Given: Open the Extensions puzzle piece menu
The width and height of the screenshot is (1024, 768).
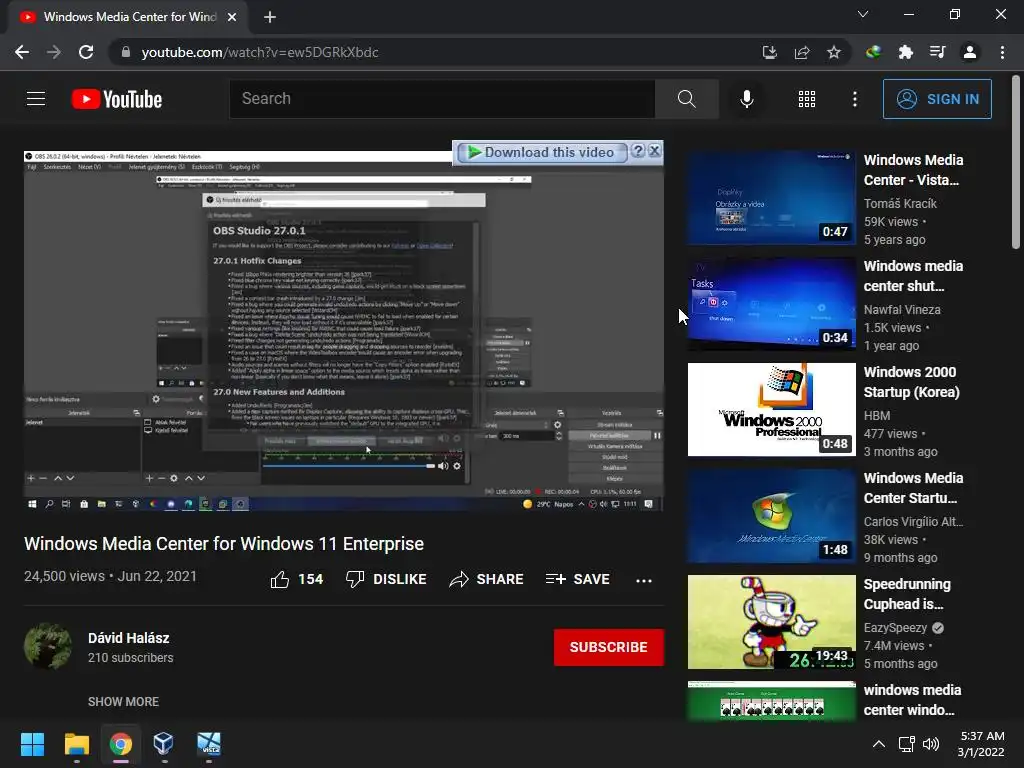Looking at the screenshot, I should (x=905, y=52).
